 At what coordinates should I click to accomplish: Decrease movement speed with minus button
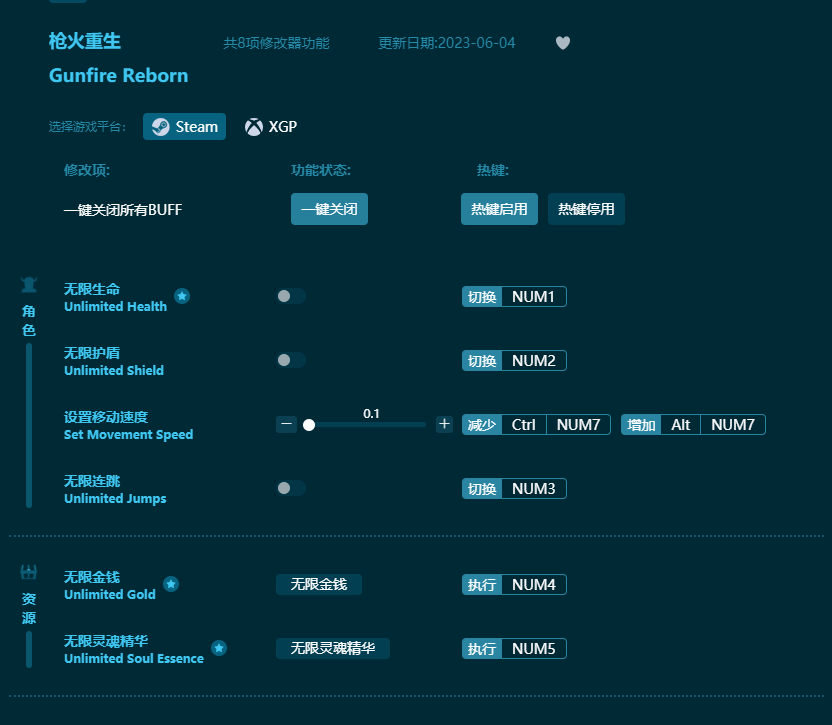[x=287, y=424]
